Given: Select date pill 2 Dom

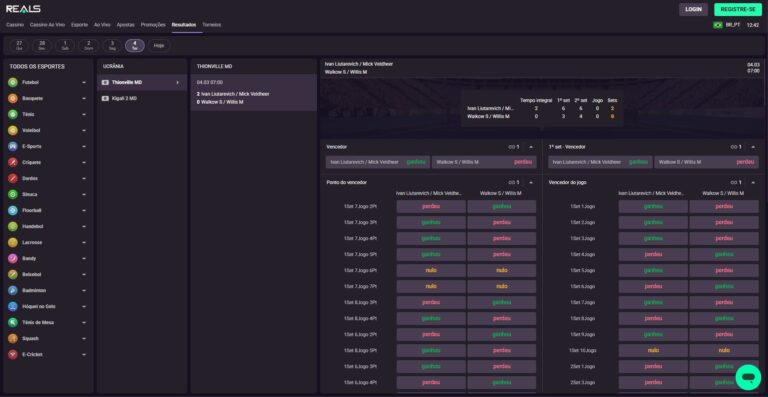Looking at the screenshot, I should tap(89, 46).
